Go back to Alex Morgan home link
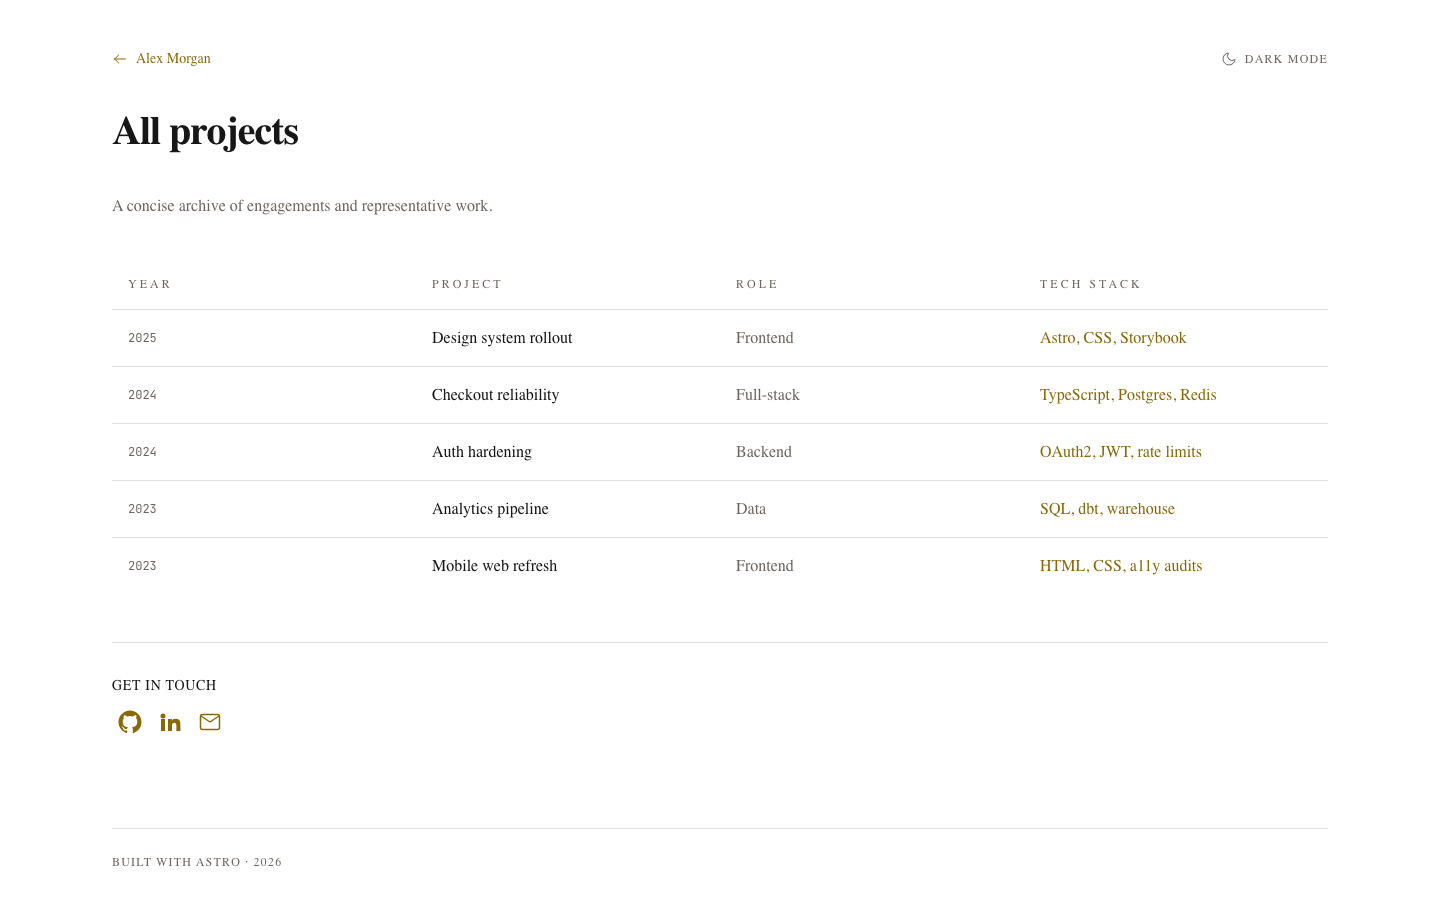The height and width of the screenshot is (900, 1440). [x=173, y=59]
